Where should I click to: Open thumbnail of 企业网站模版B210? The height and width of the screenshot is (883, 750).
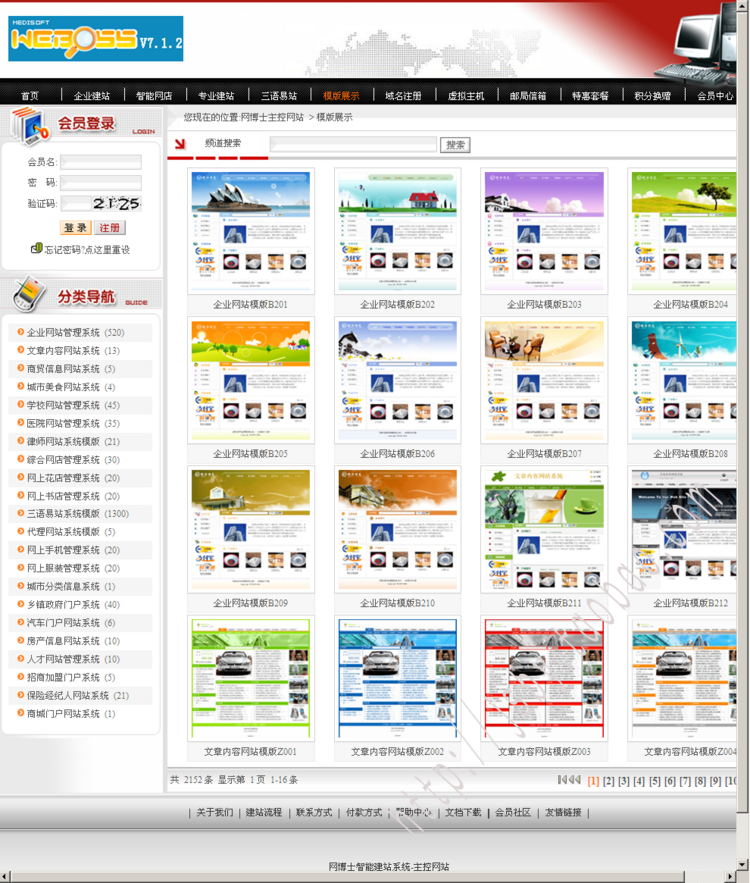point(398,529)
